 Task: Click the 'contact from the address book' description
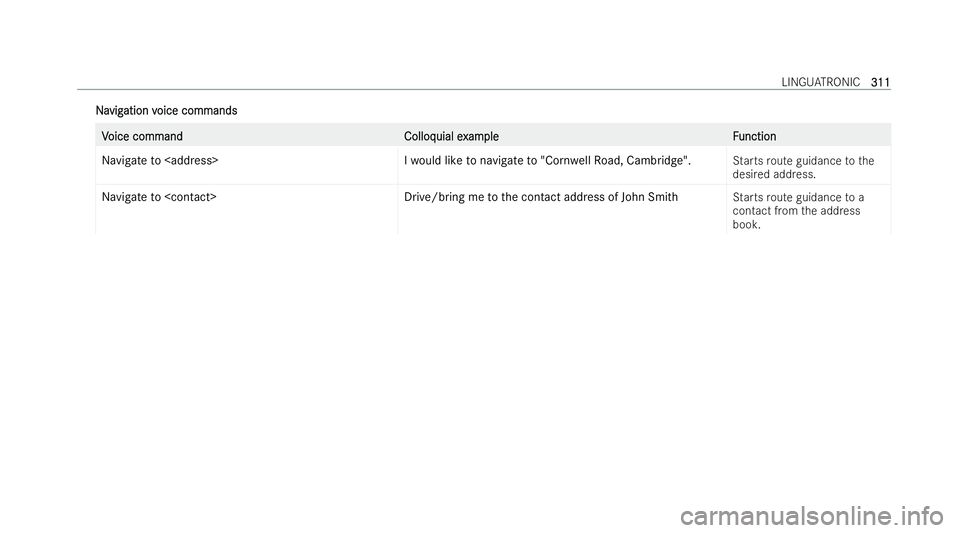[796, 217]
